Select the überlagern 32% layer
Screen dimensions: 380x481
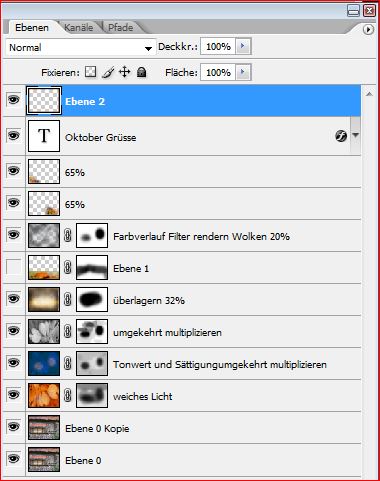[x=193, y=300]
